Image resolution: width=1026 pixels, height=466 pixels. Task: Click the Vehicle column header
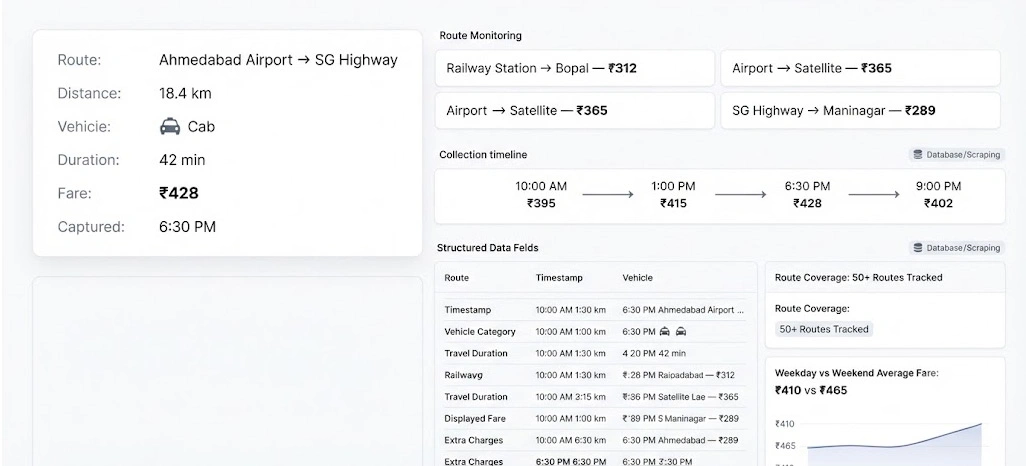pos(637,278)
